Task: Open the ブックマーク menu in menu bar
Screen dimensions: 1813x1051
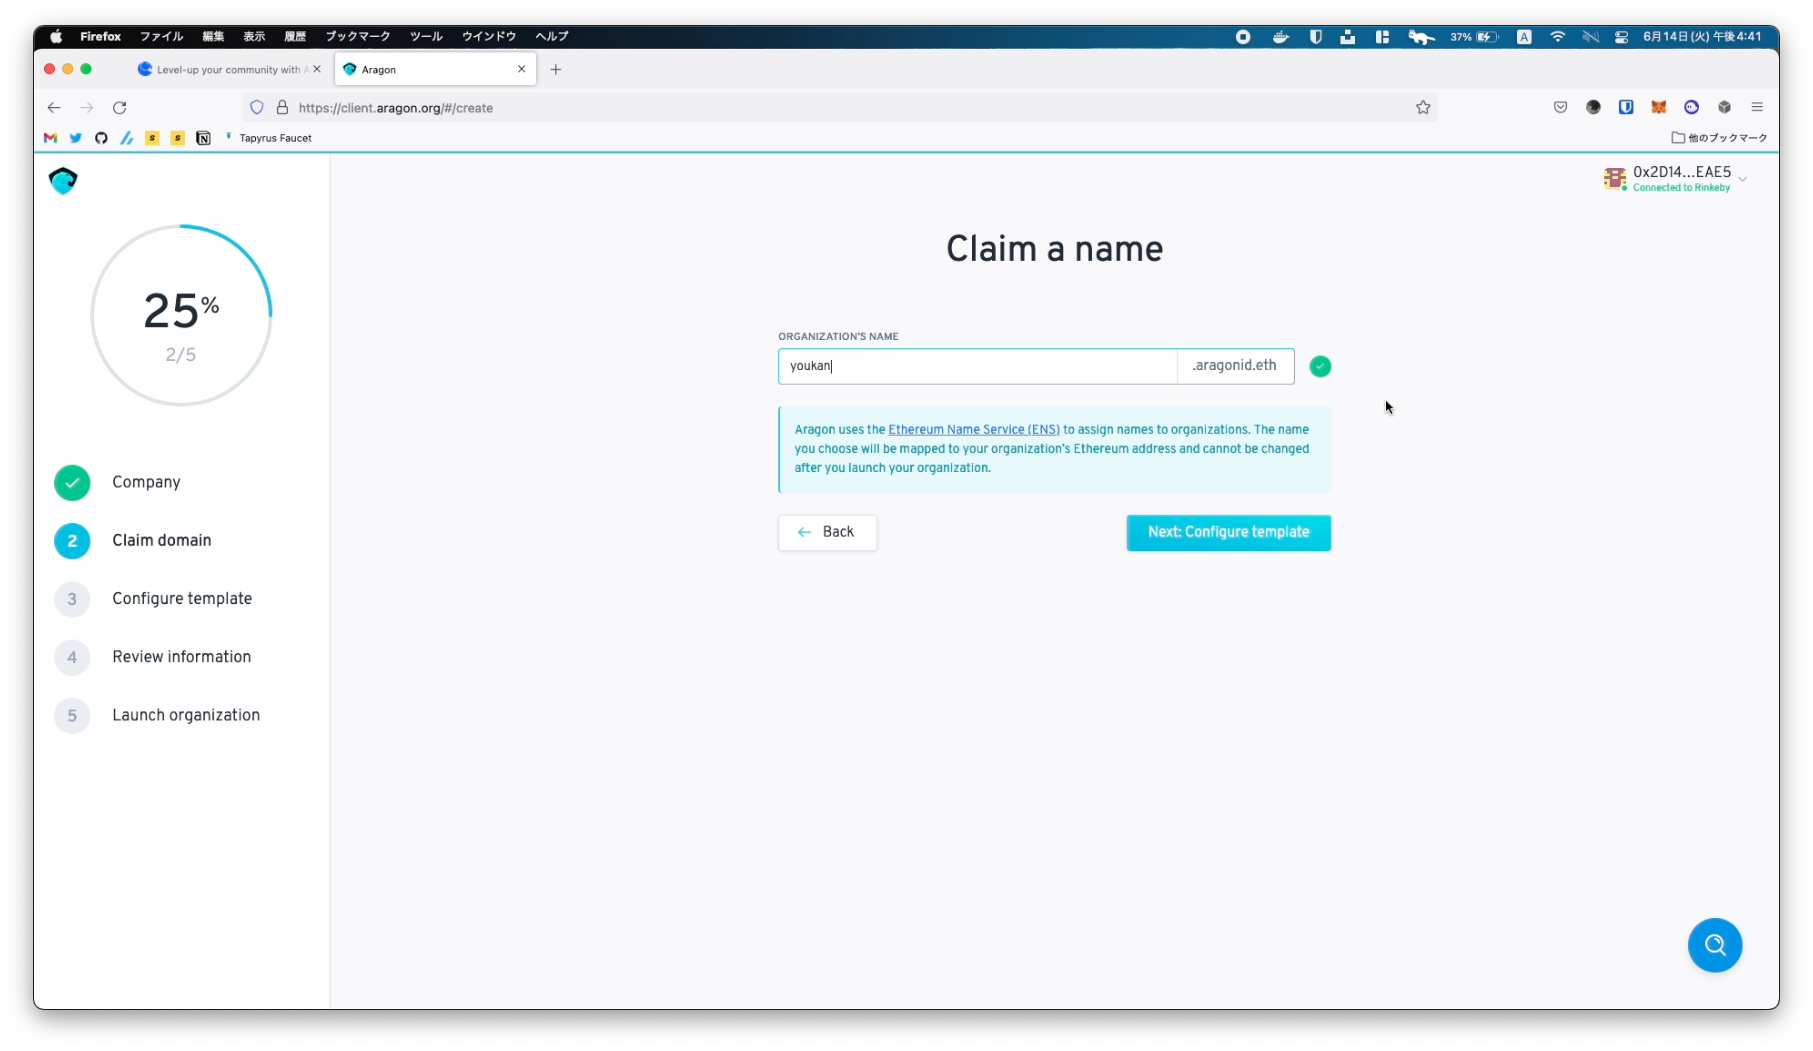Action: (x=357, y=36)
